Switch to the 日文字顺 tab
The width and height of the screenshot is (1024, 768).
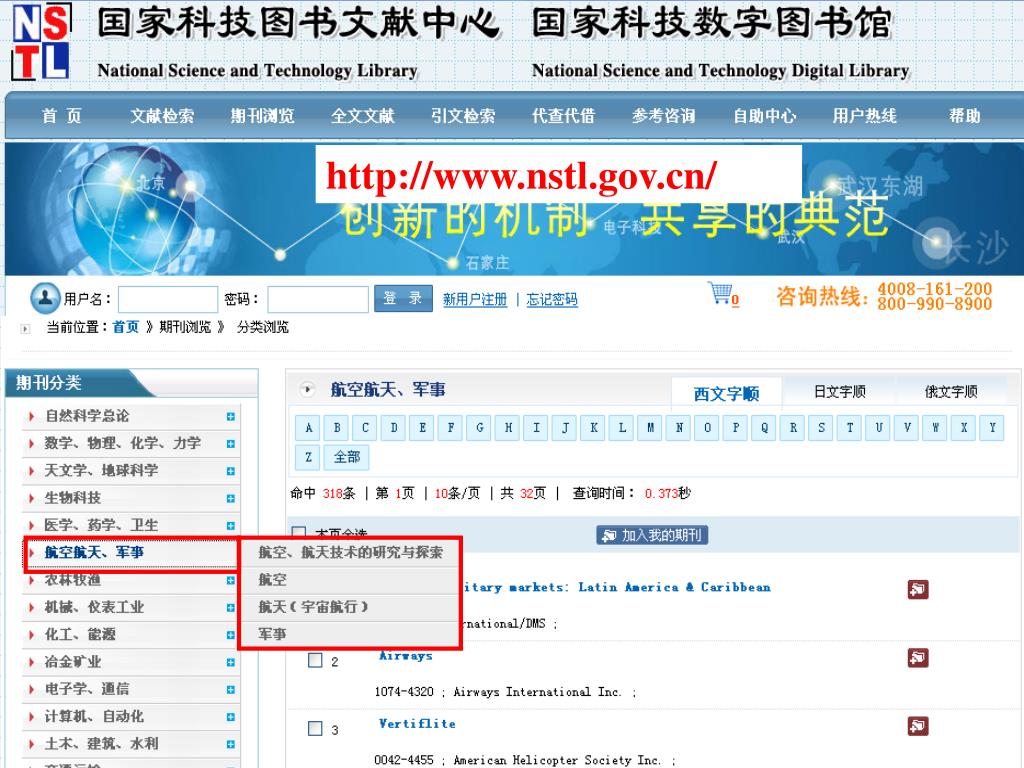(839, 392)
